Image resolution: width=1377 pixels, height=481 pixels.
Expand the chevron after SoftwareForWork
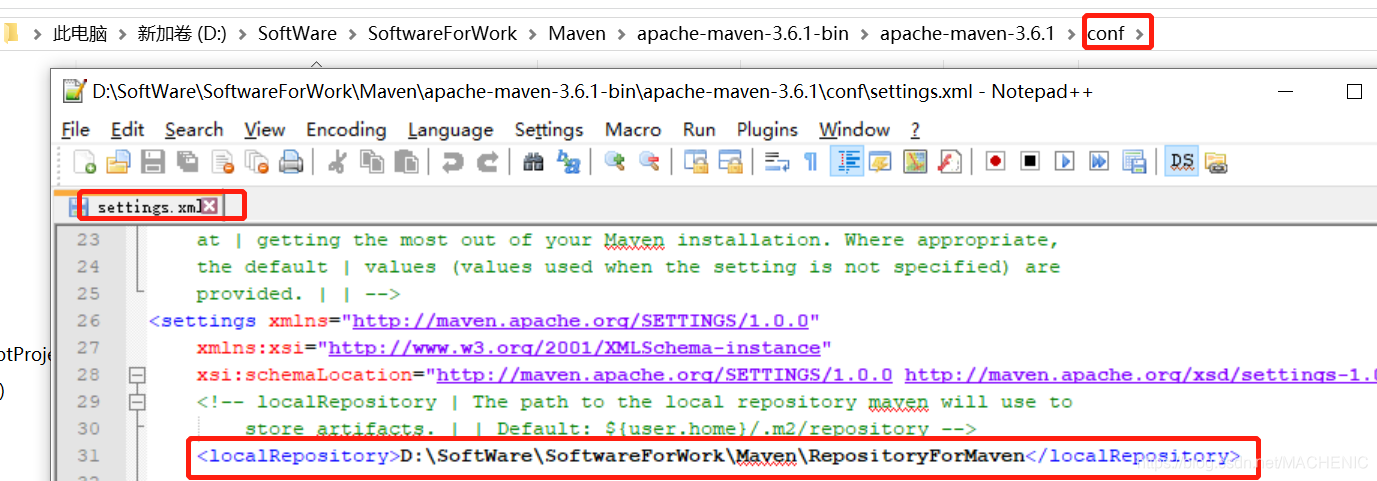[x=533, y=34]
